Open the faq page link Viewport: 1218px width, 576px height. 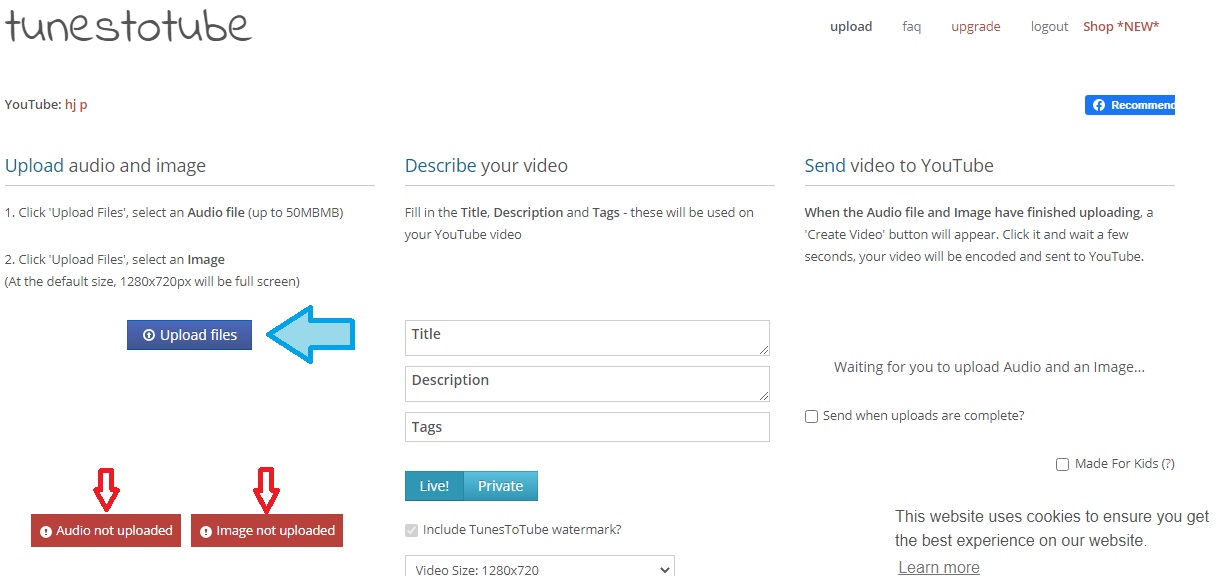[x=911, y=27]
